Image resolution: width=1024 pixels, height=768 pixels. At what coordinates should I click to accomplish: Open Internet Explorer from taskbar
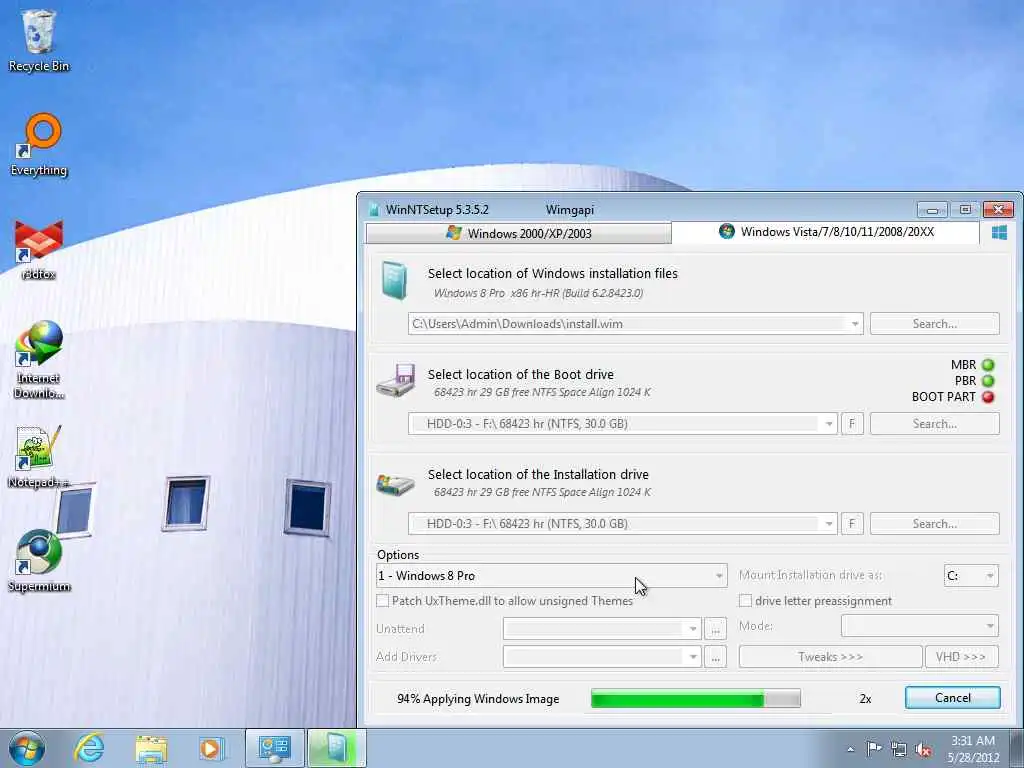89,748
